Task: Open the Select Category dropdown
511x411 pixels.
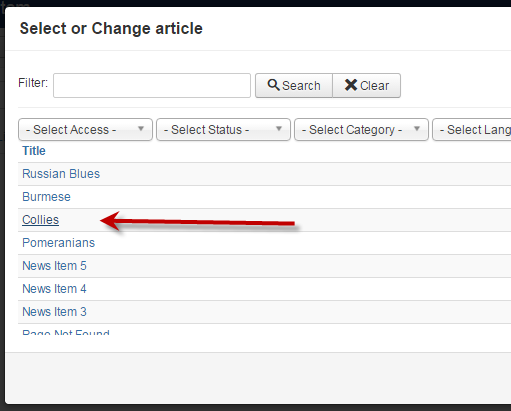Action: (361, 129)
